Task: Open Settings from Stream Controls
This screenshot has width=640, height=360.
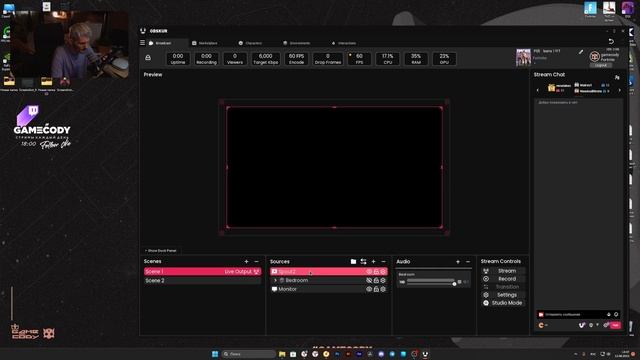Action: (503, 295)
